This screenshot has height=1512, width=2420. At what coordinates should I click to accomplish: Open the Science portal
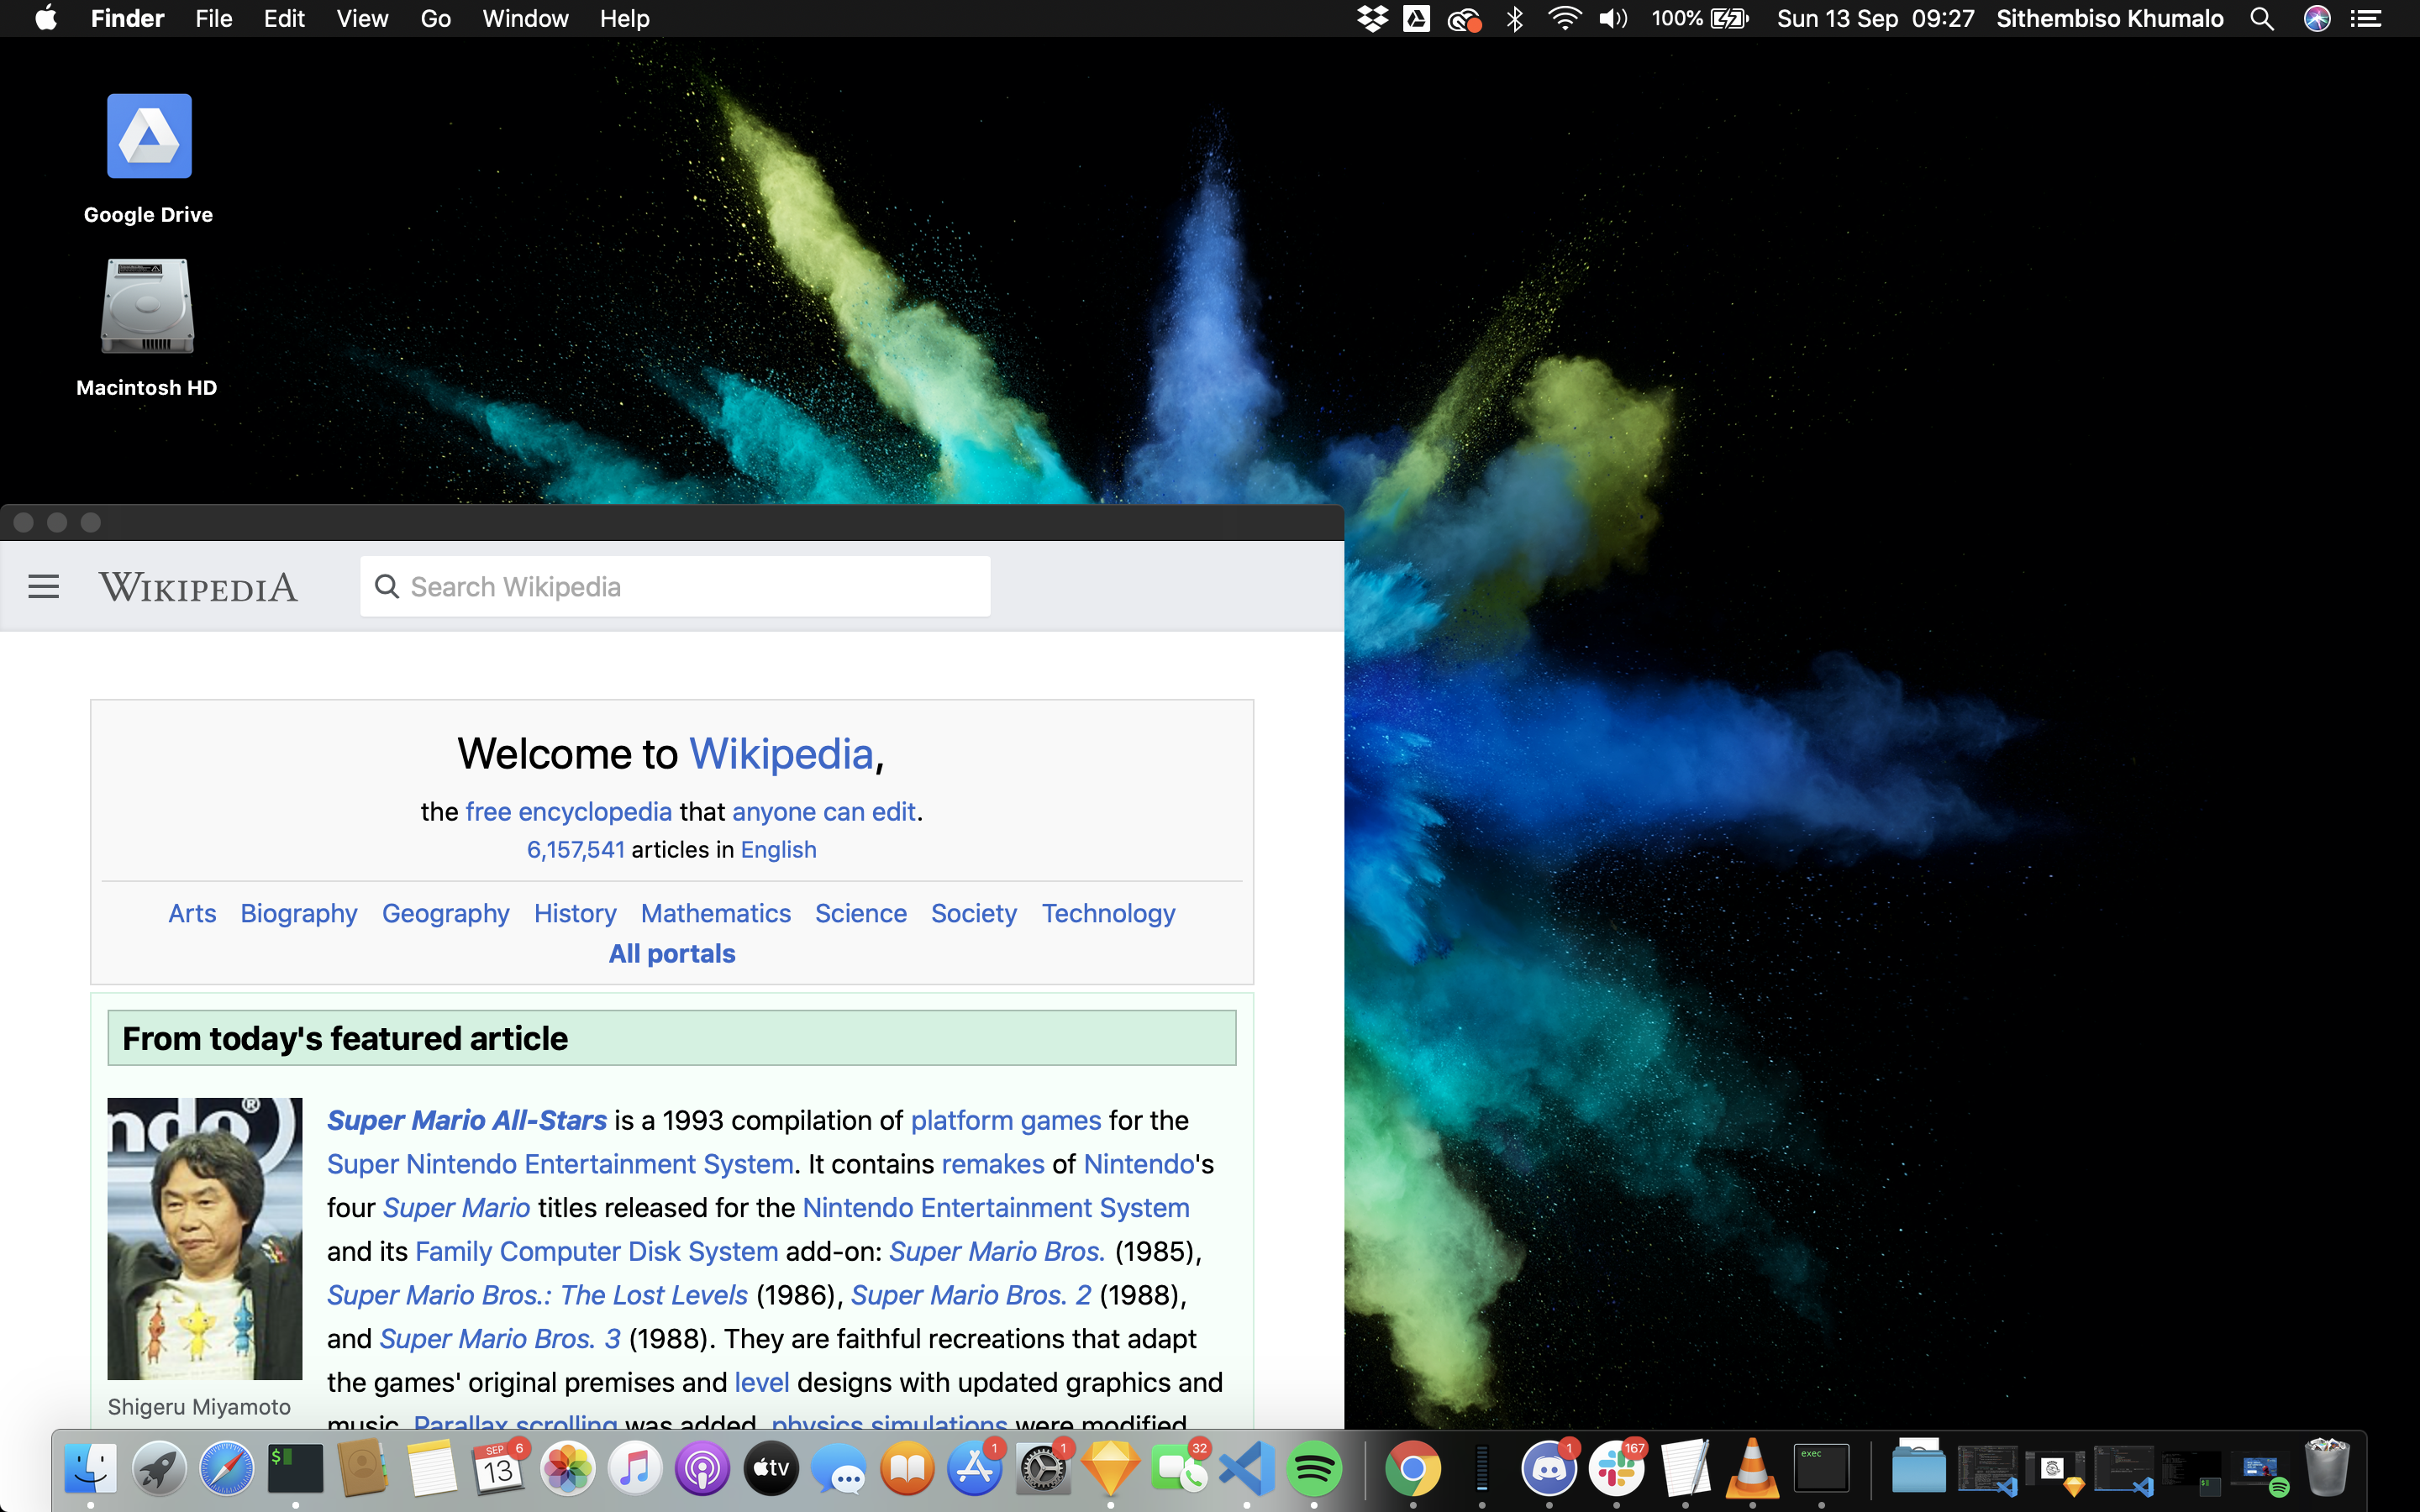point(860,913)
